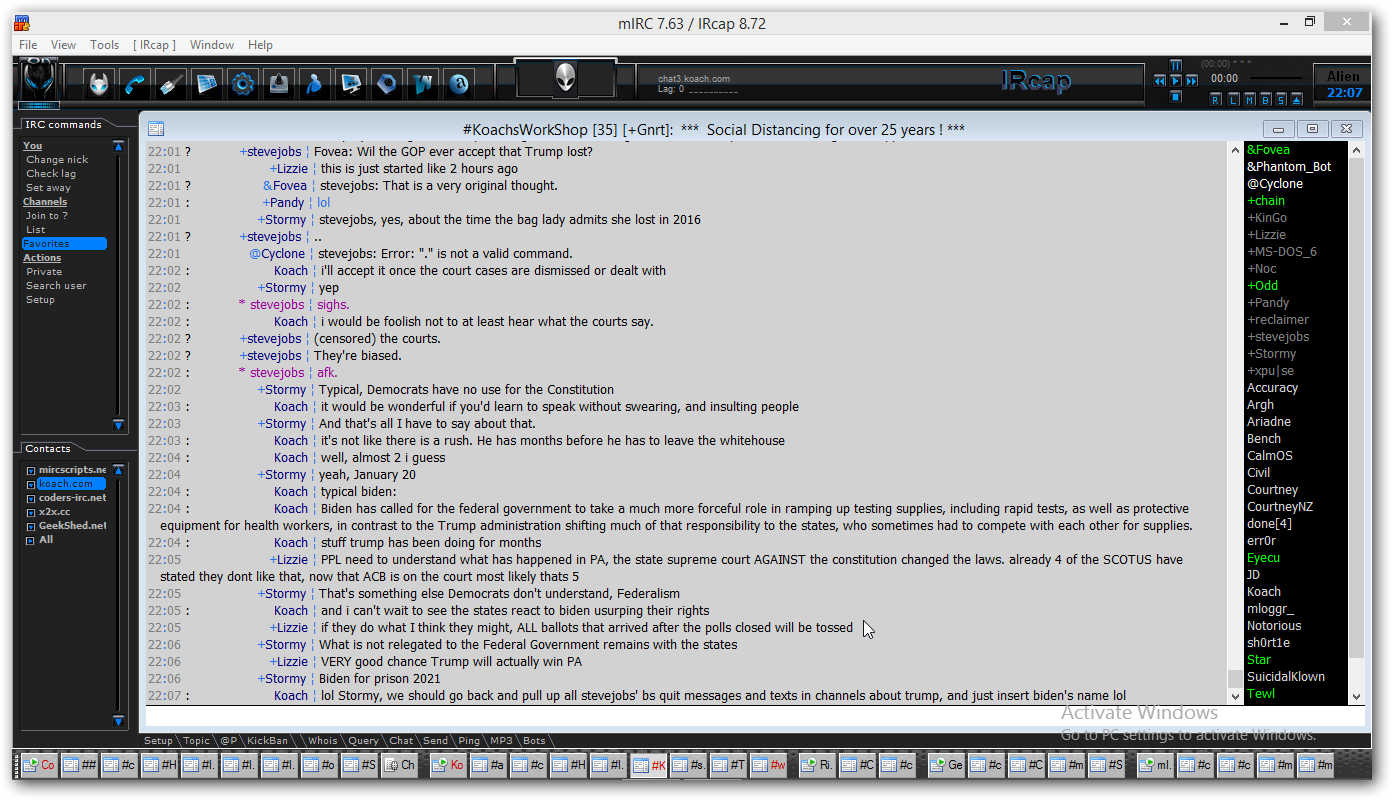This screenshot has width=1392, height=800.
Task: Switch to the Ko status switchbar button
Action: (x=449, y=765)
